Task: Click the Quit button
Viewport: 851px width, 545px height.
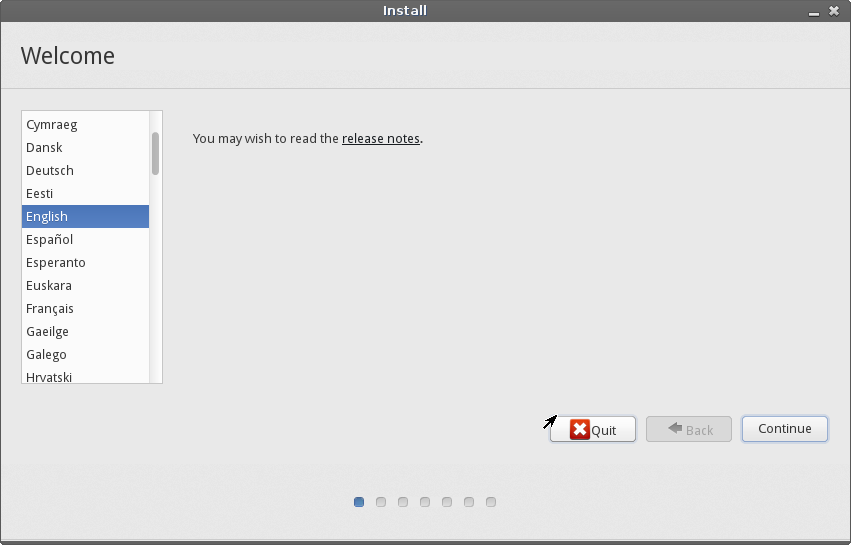Action: 593,429
